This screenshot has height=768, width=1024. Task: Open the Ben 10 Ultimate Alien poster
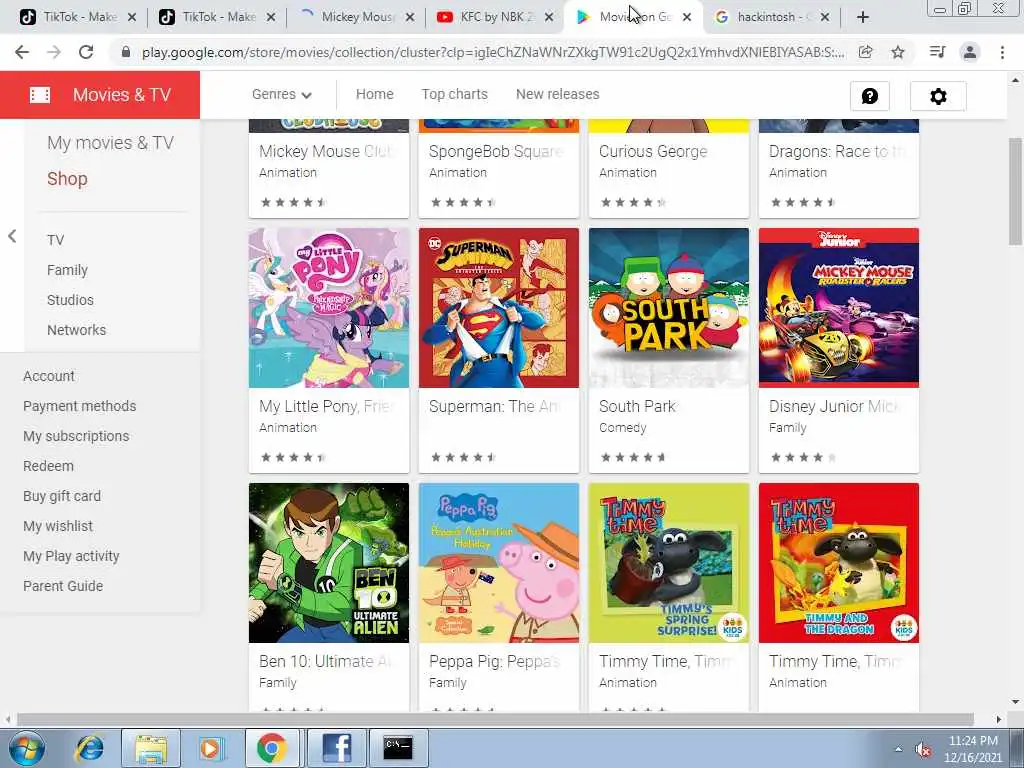pos(328,563)
